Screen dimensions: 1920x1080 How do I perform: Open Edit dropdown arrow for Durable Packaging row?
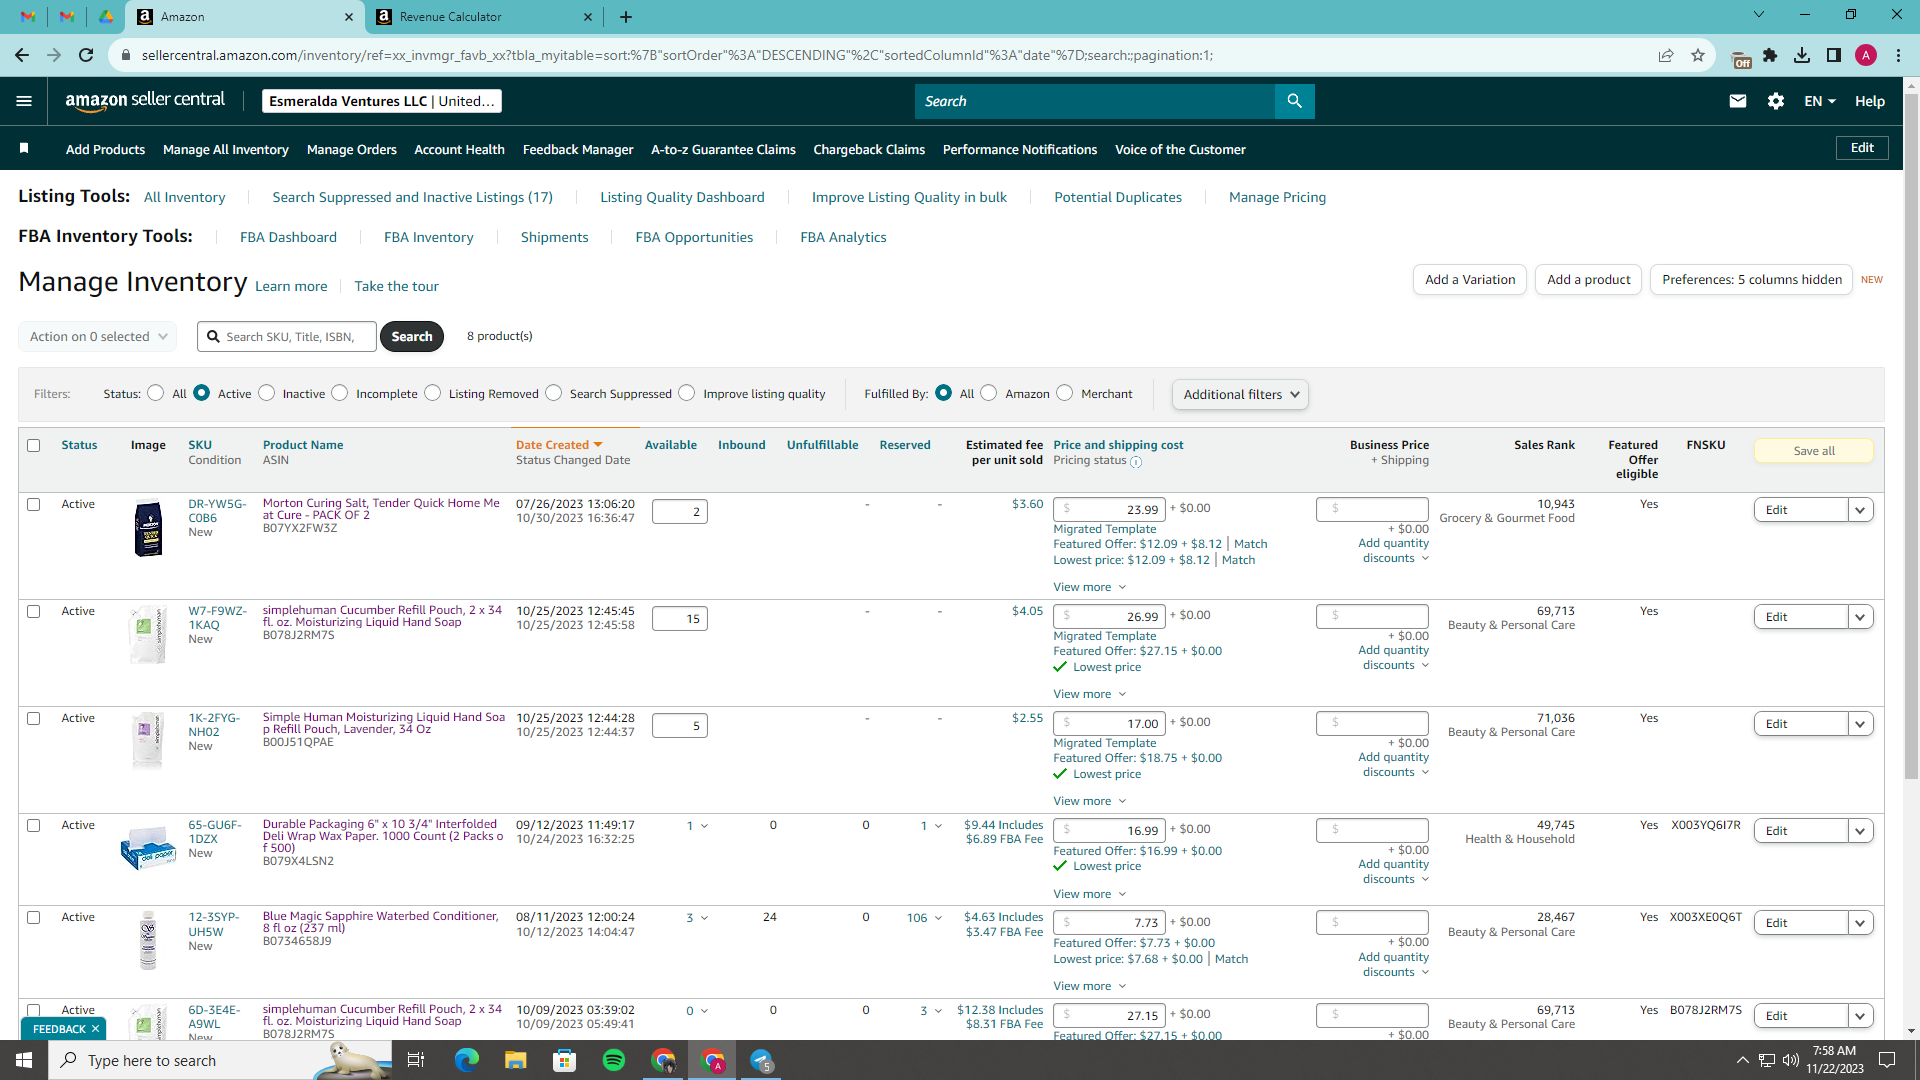[x=1860, y=831]
